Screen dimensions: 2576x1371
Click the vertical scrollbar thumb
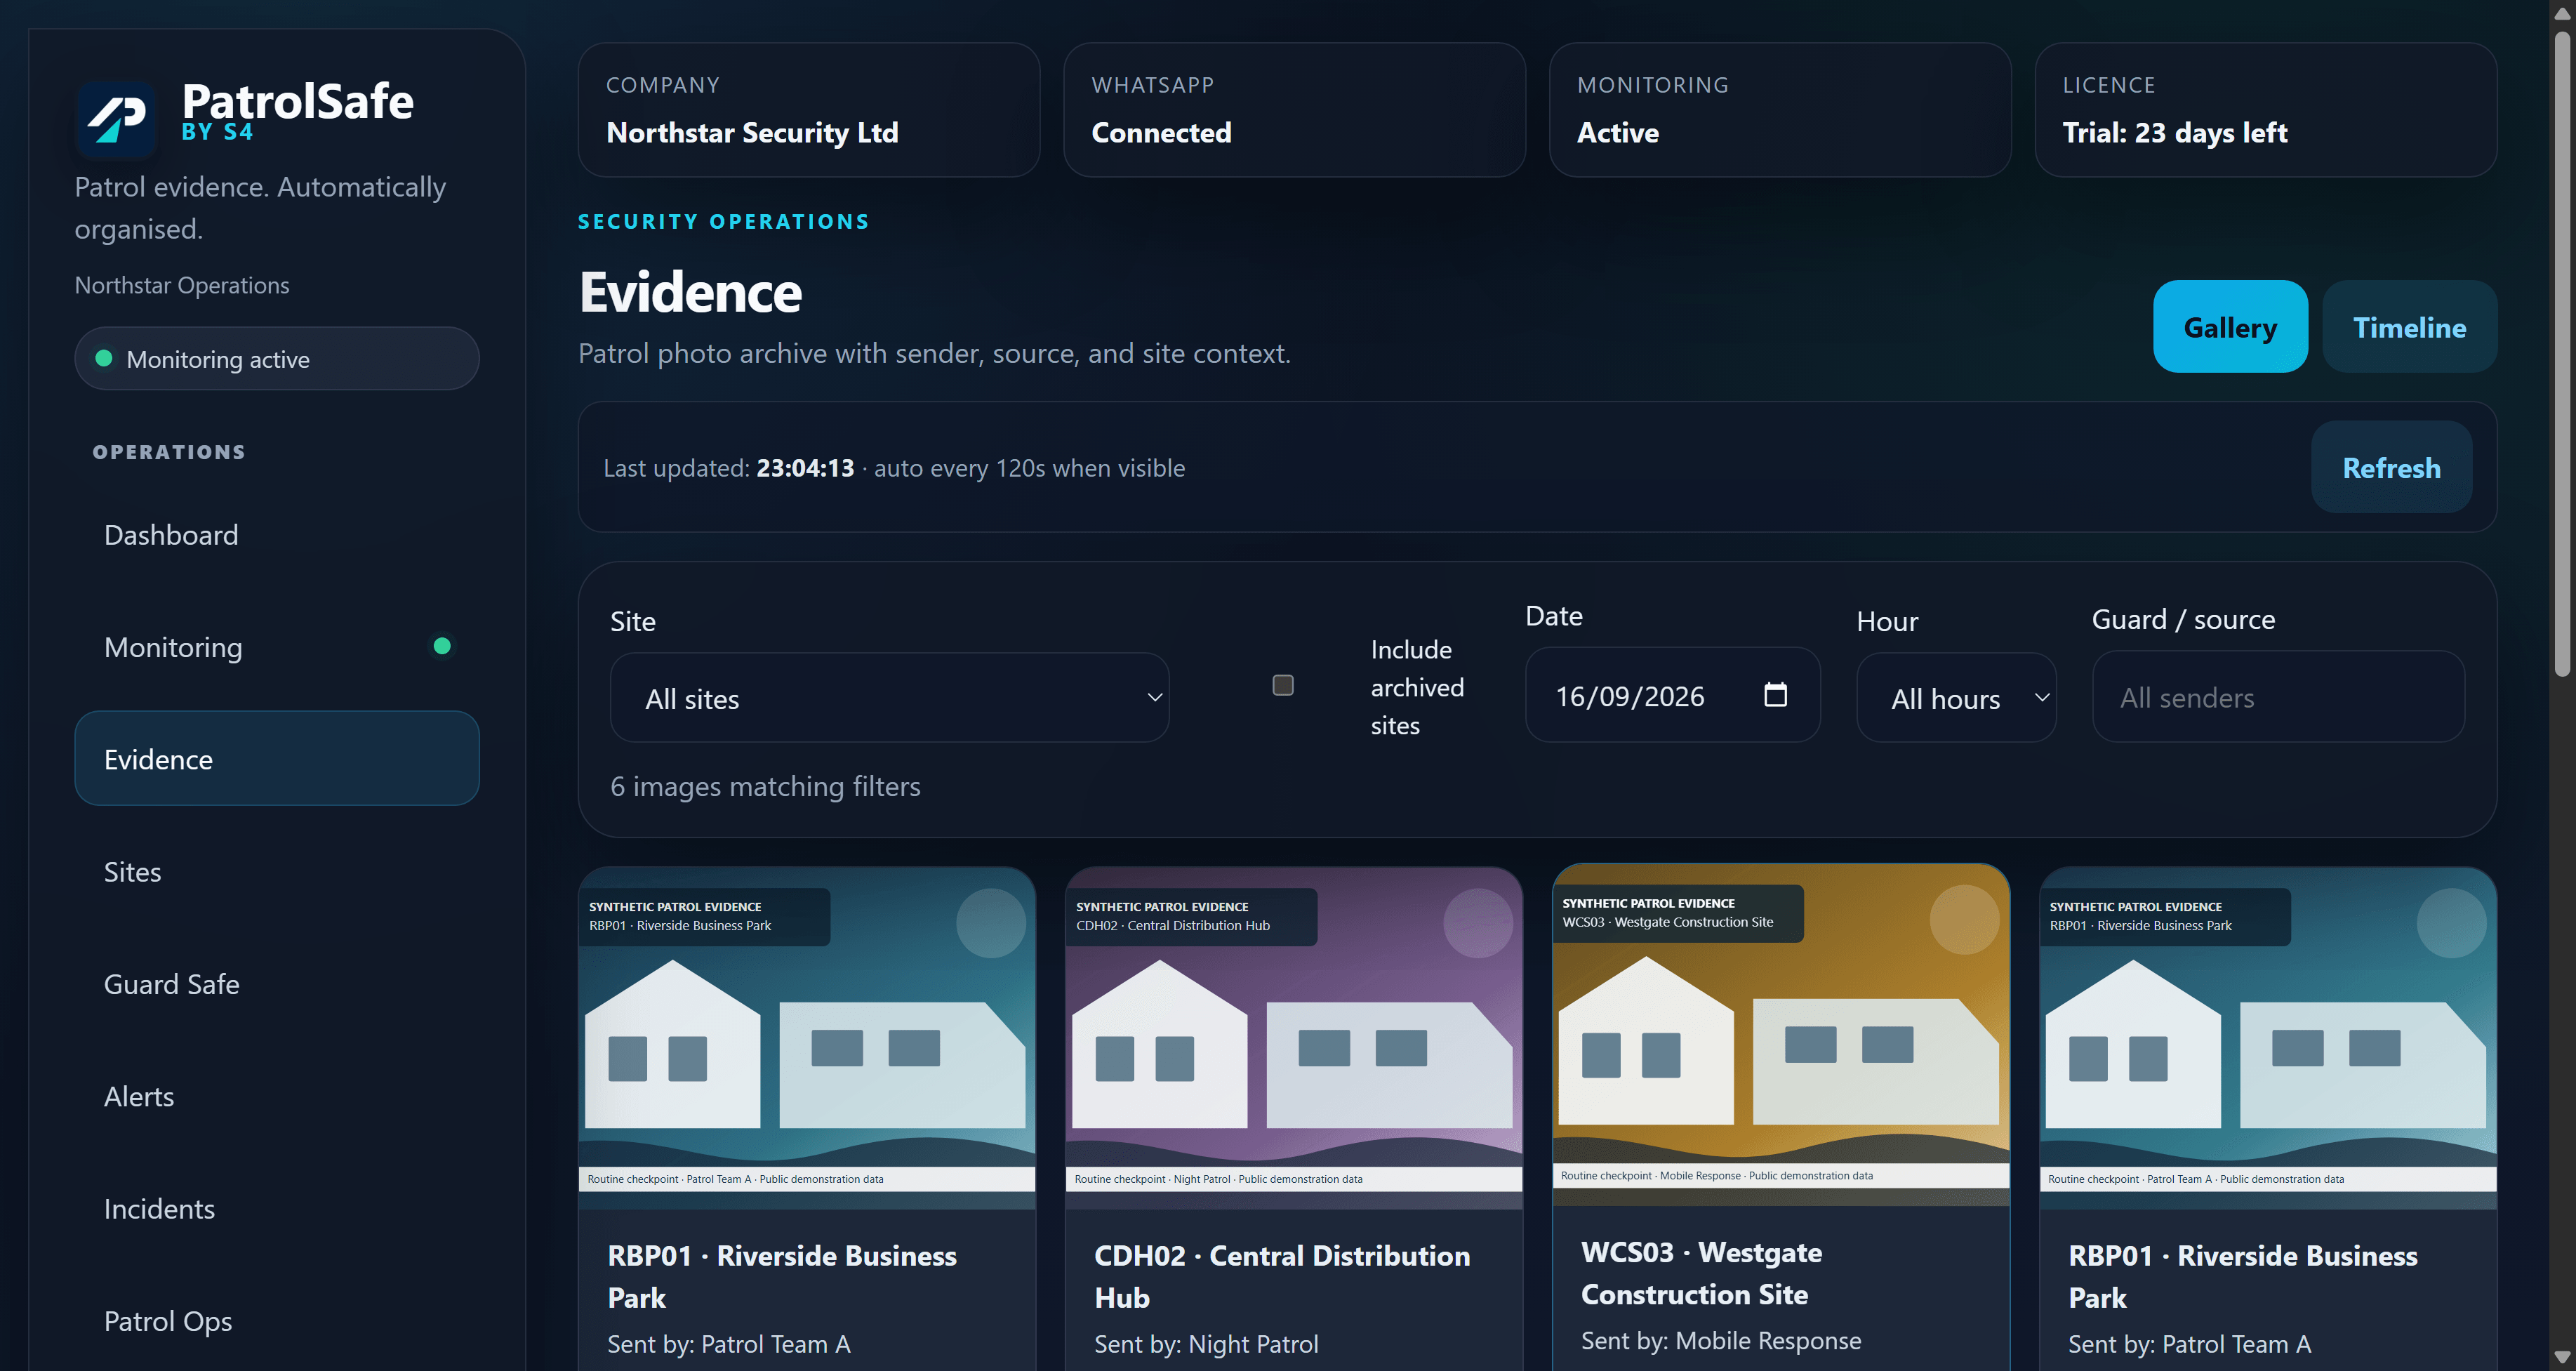coord(2562,353)
